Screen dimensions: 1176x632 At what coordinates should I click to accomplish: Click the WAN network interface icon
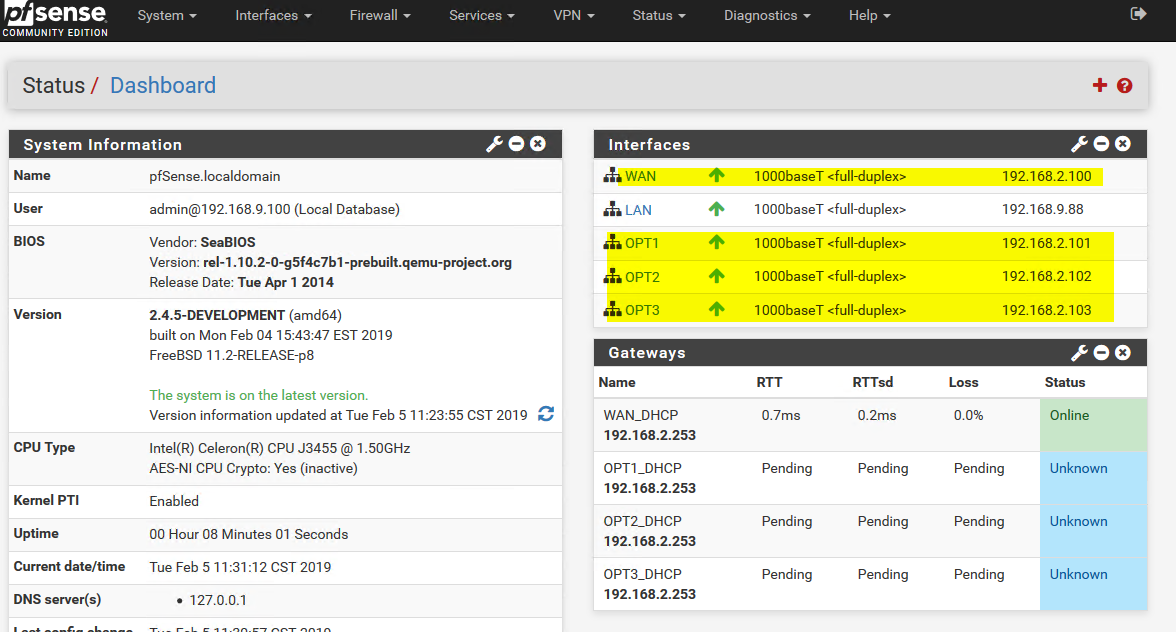point(612,175)
